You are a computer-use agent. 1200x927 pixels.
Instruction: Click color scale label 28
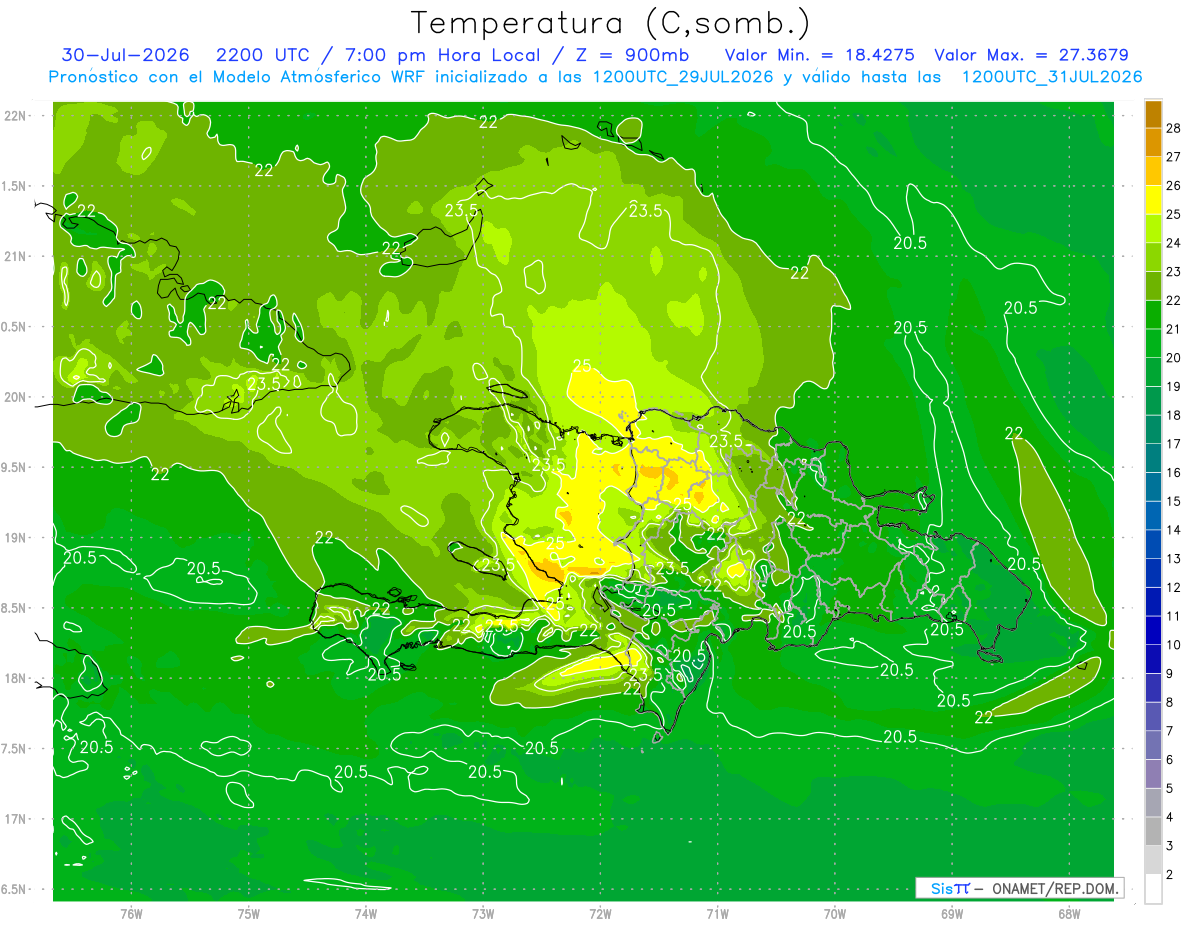(x=1173, y=128)
